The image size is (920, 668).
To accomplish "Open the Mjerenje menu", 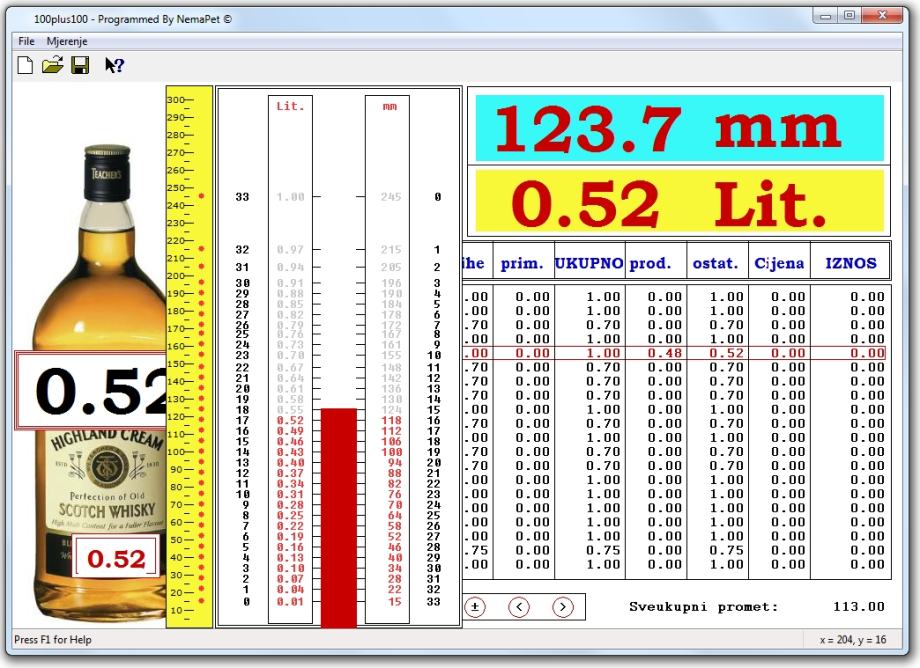I will tap(66, 42).
